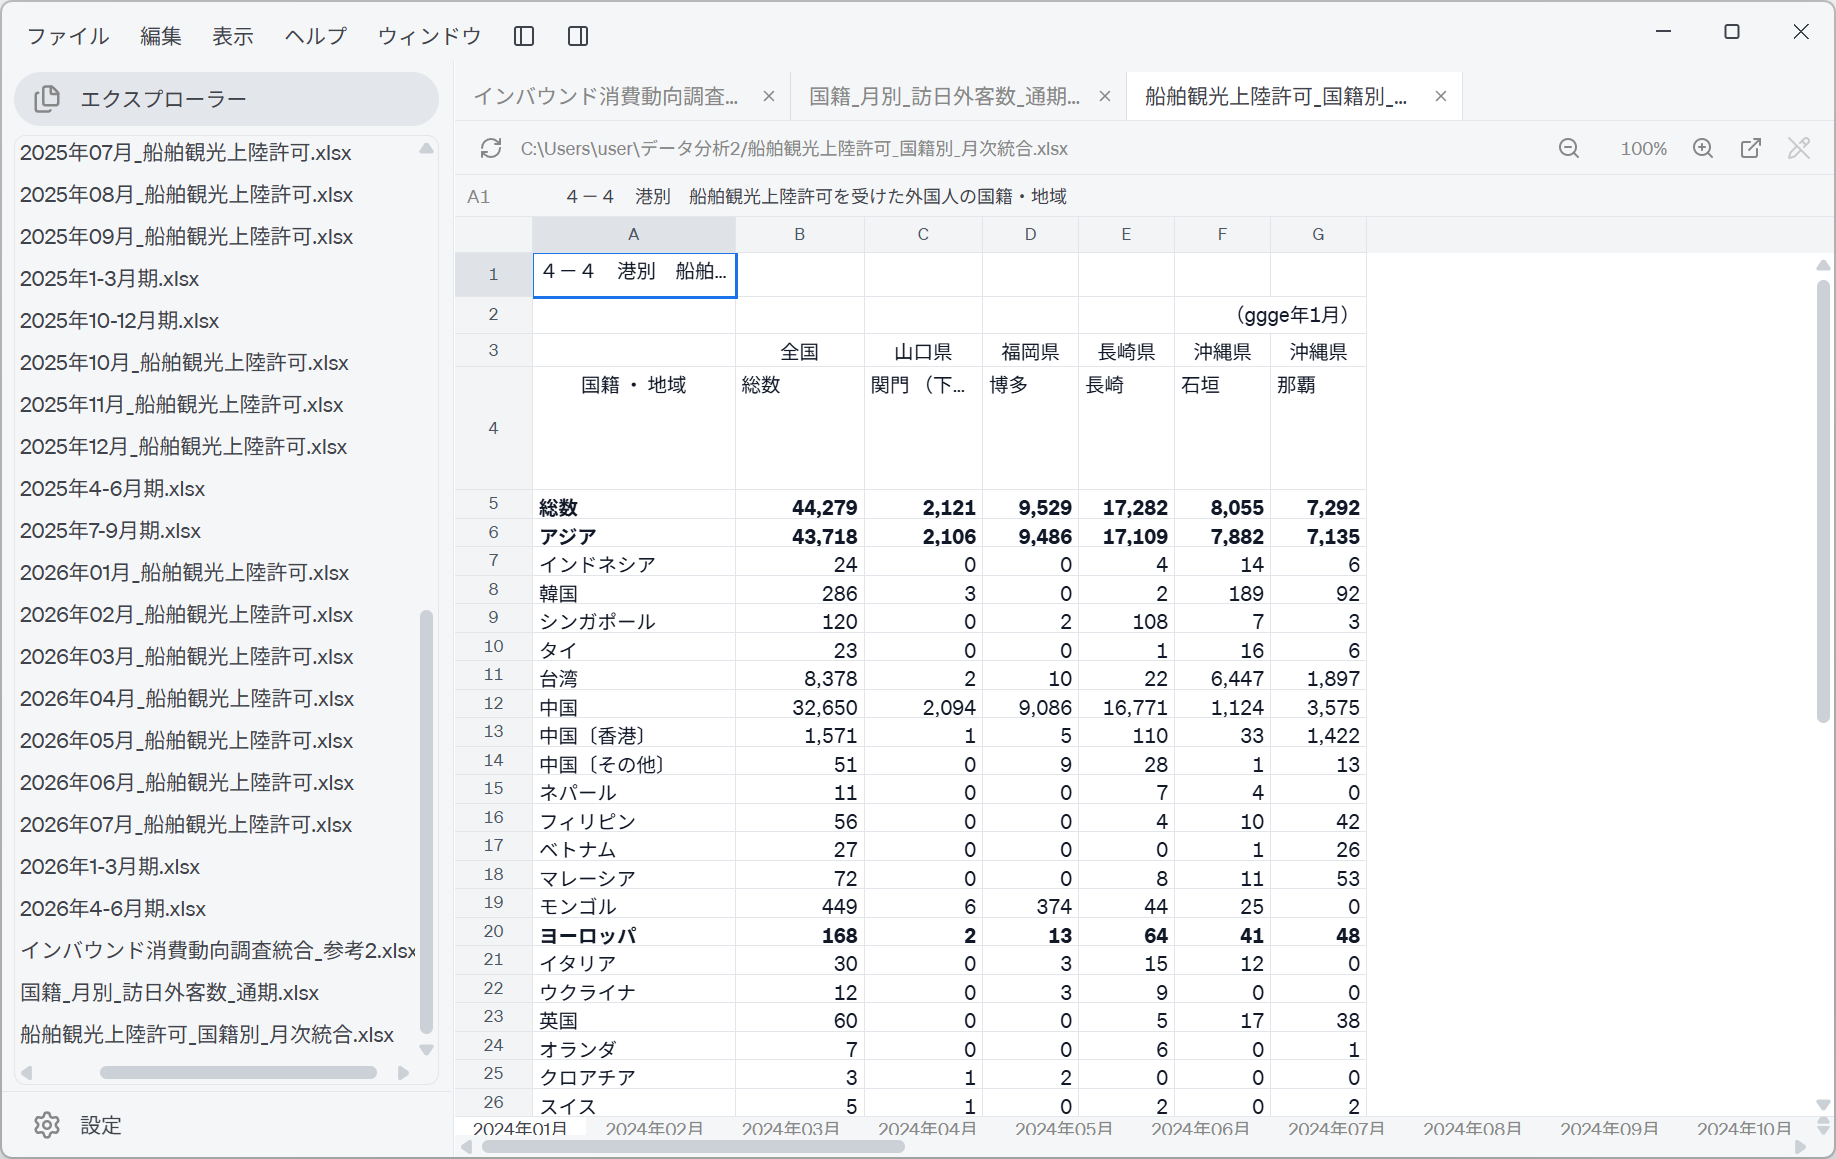The image size is (1836, 1159).
Task: Switch to 国籍_月別_訪日外客数_通期 tab
Action: (944, 96)
